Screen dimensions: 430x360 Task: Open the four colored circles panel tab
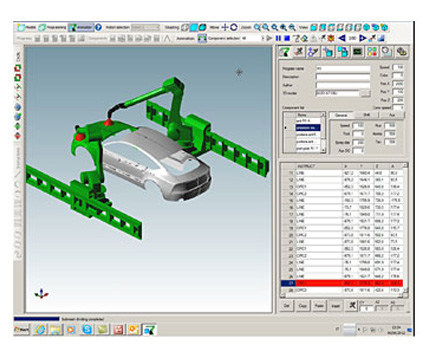click(372, 52)
